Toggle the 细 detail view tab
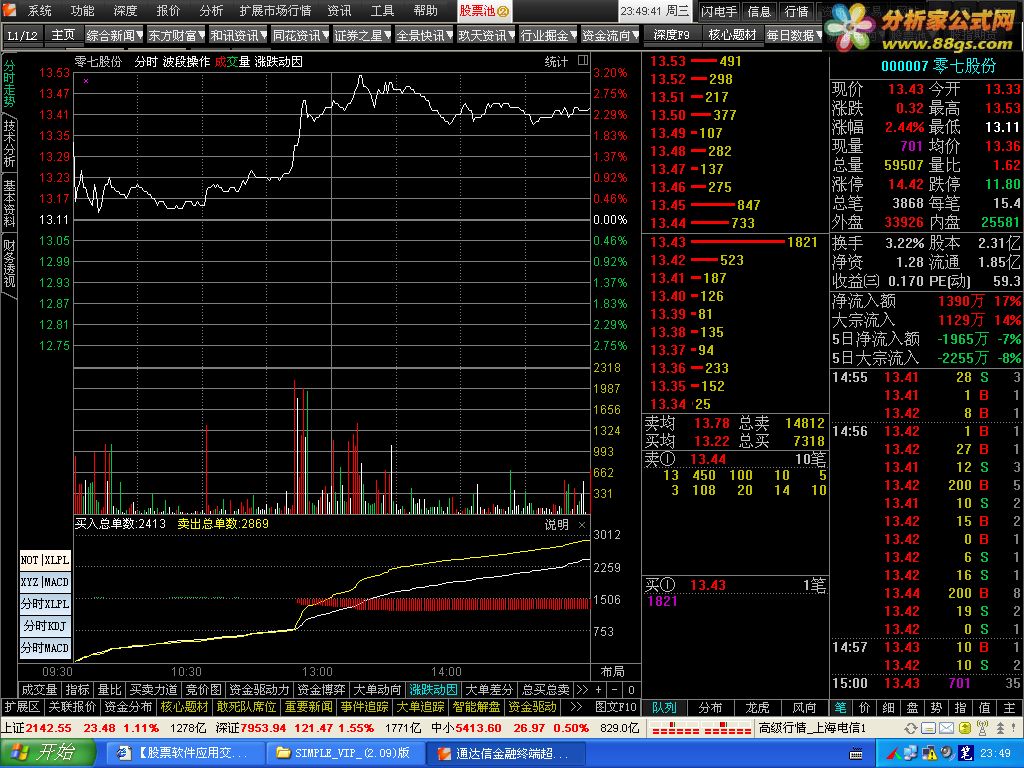This screenshot has height=768, width=1024. click(888, 708)
